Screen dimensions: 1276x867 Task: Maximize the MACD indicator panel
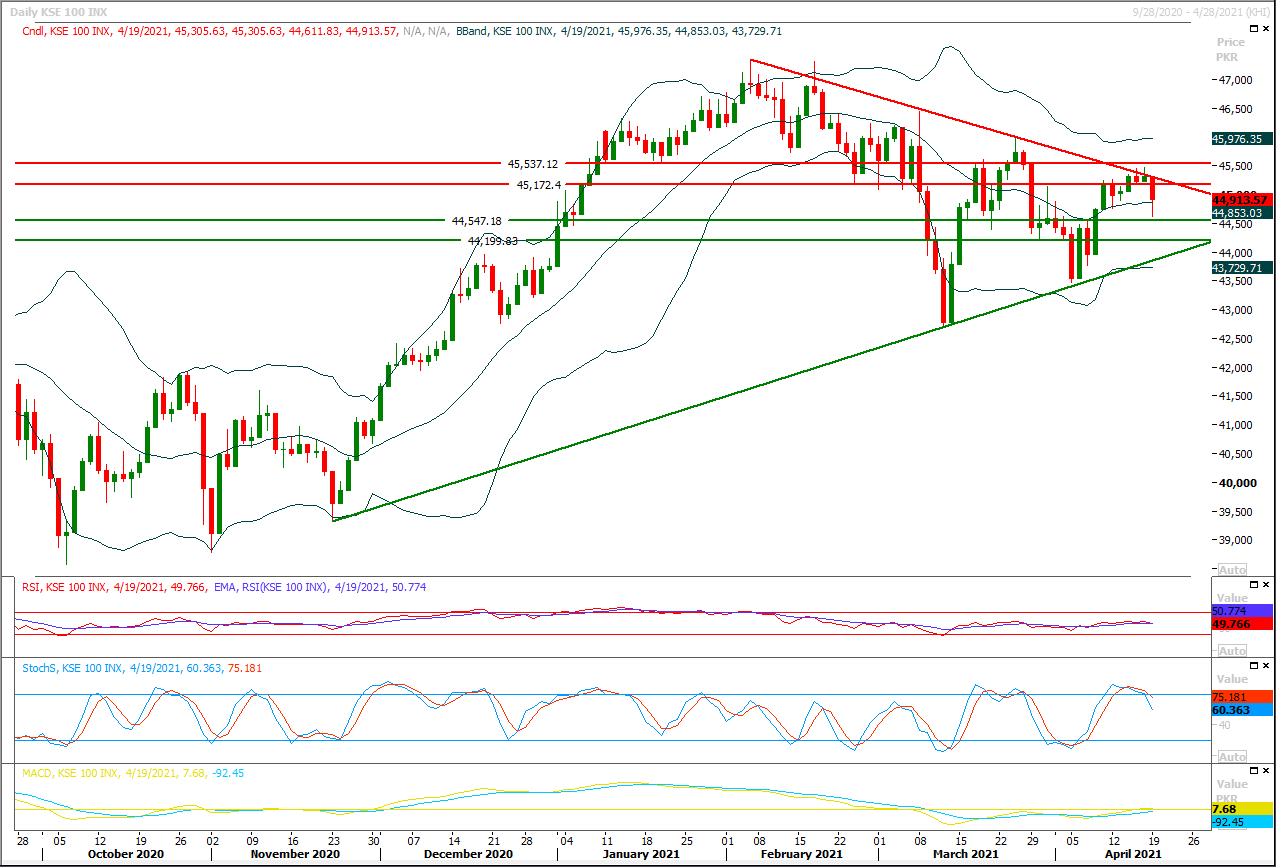(1254, 771)
